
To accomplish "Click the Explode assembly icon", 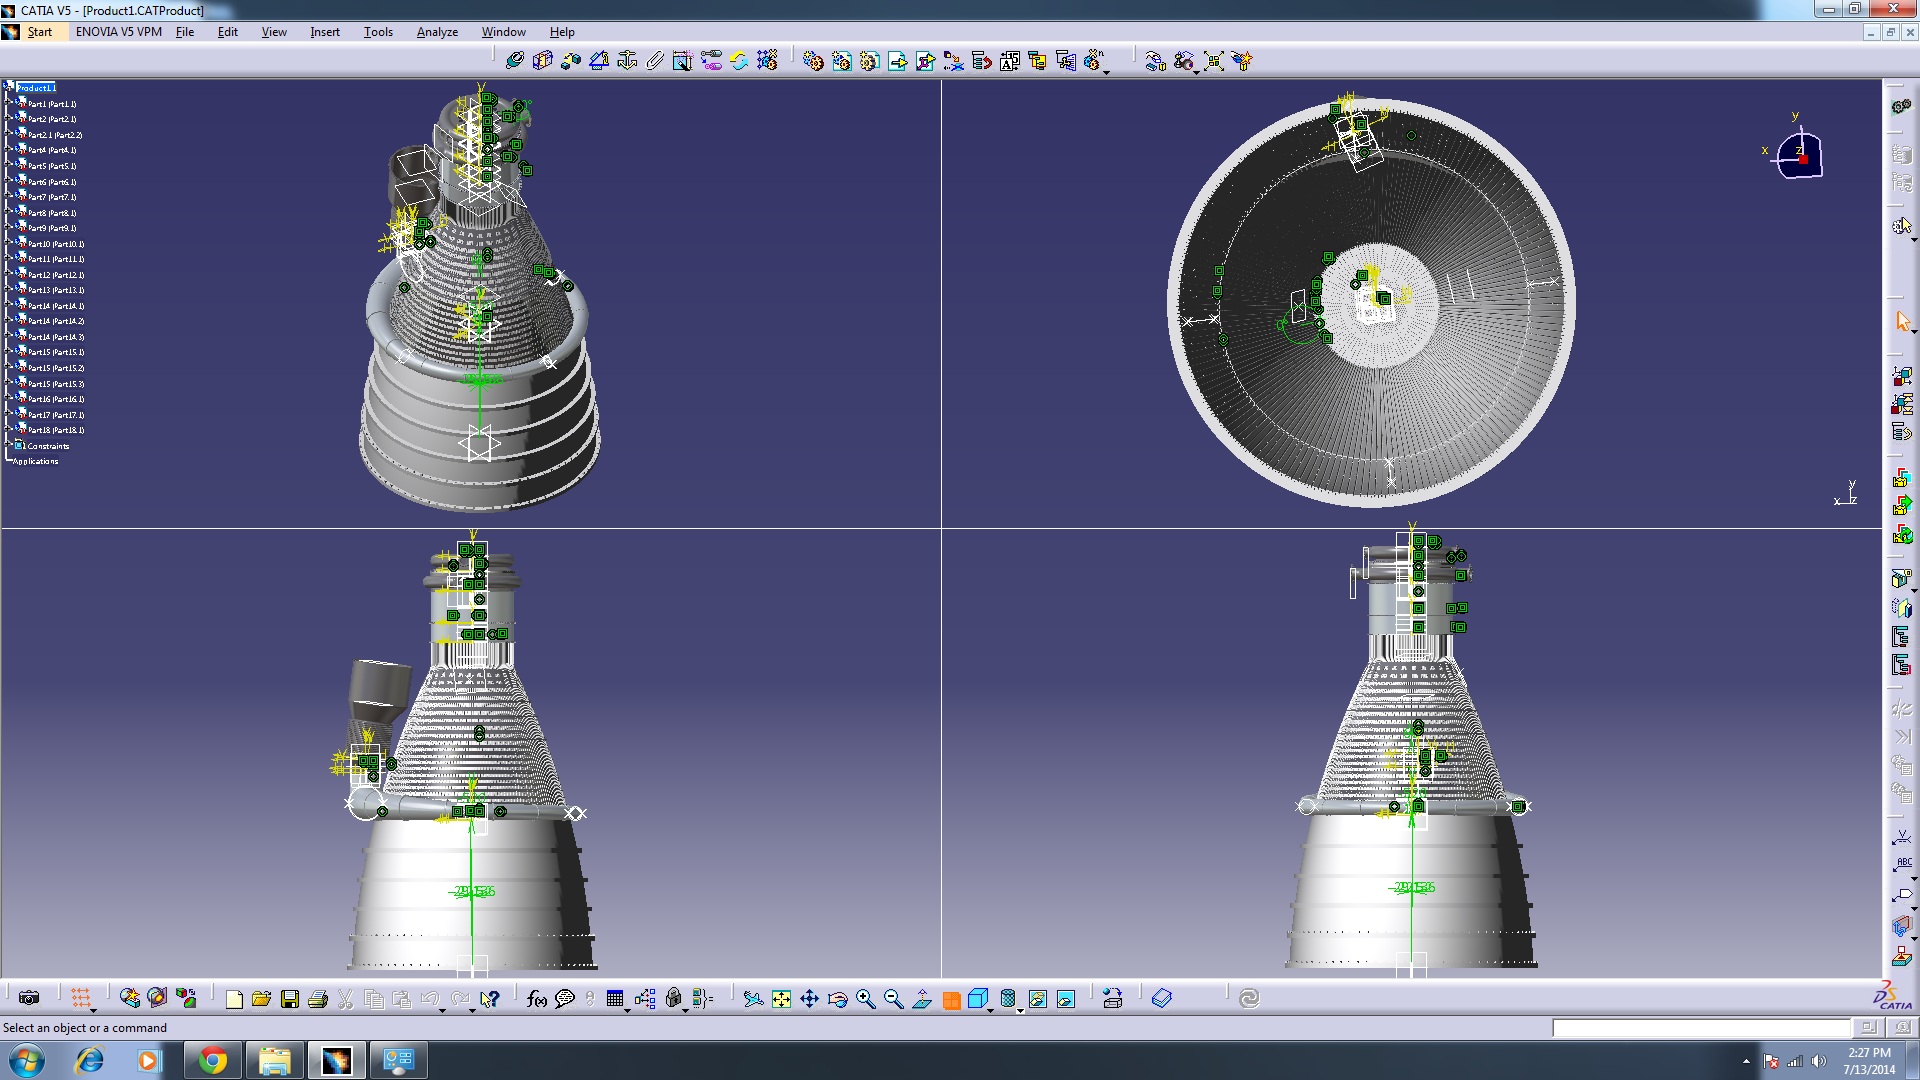I will click(1214, 61).
